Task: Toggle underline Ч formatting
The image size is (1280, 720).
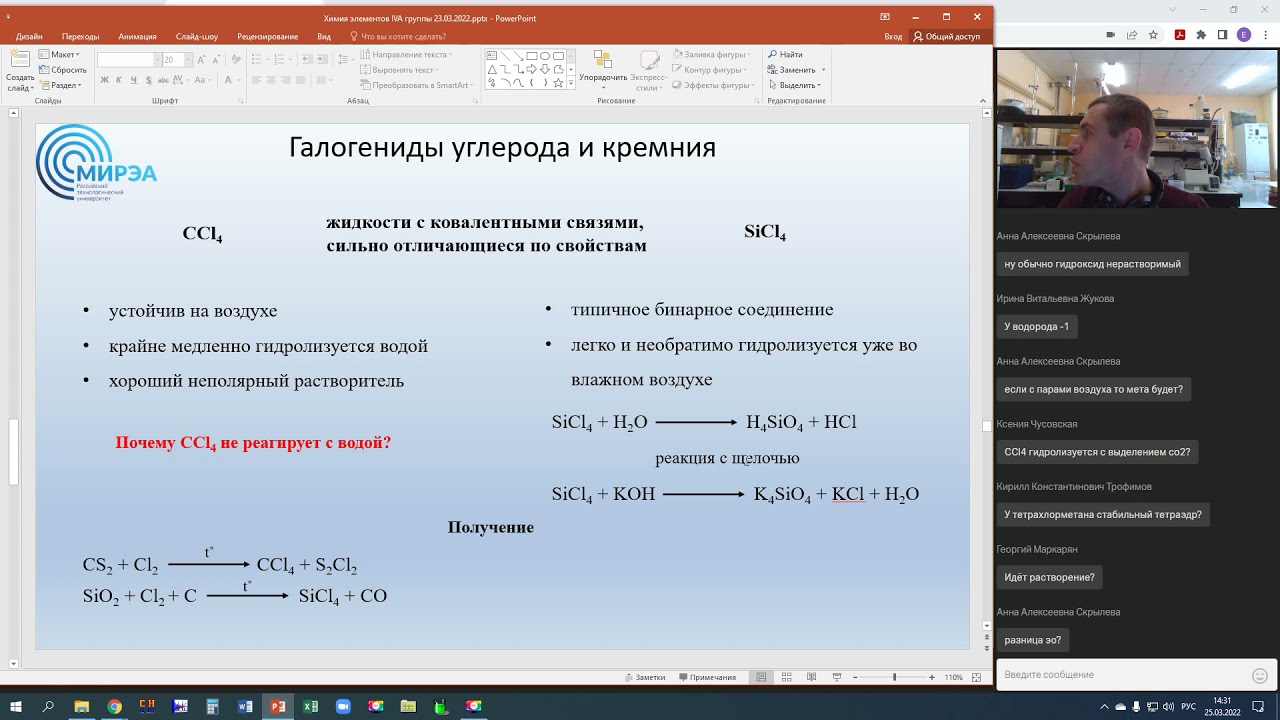Action: pos(134,80)
